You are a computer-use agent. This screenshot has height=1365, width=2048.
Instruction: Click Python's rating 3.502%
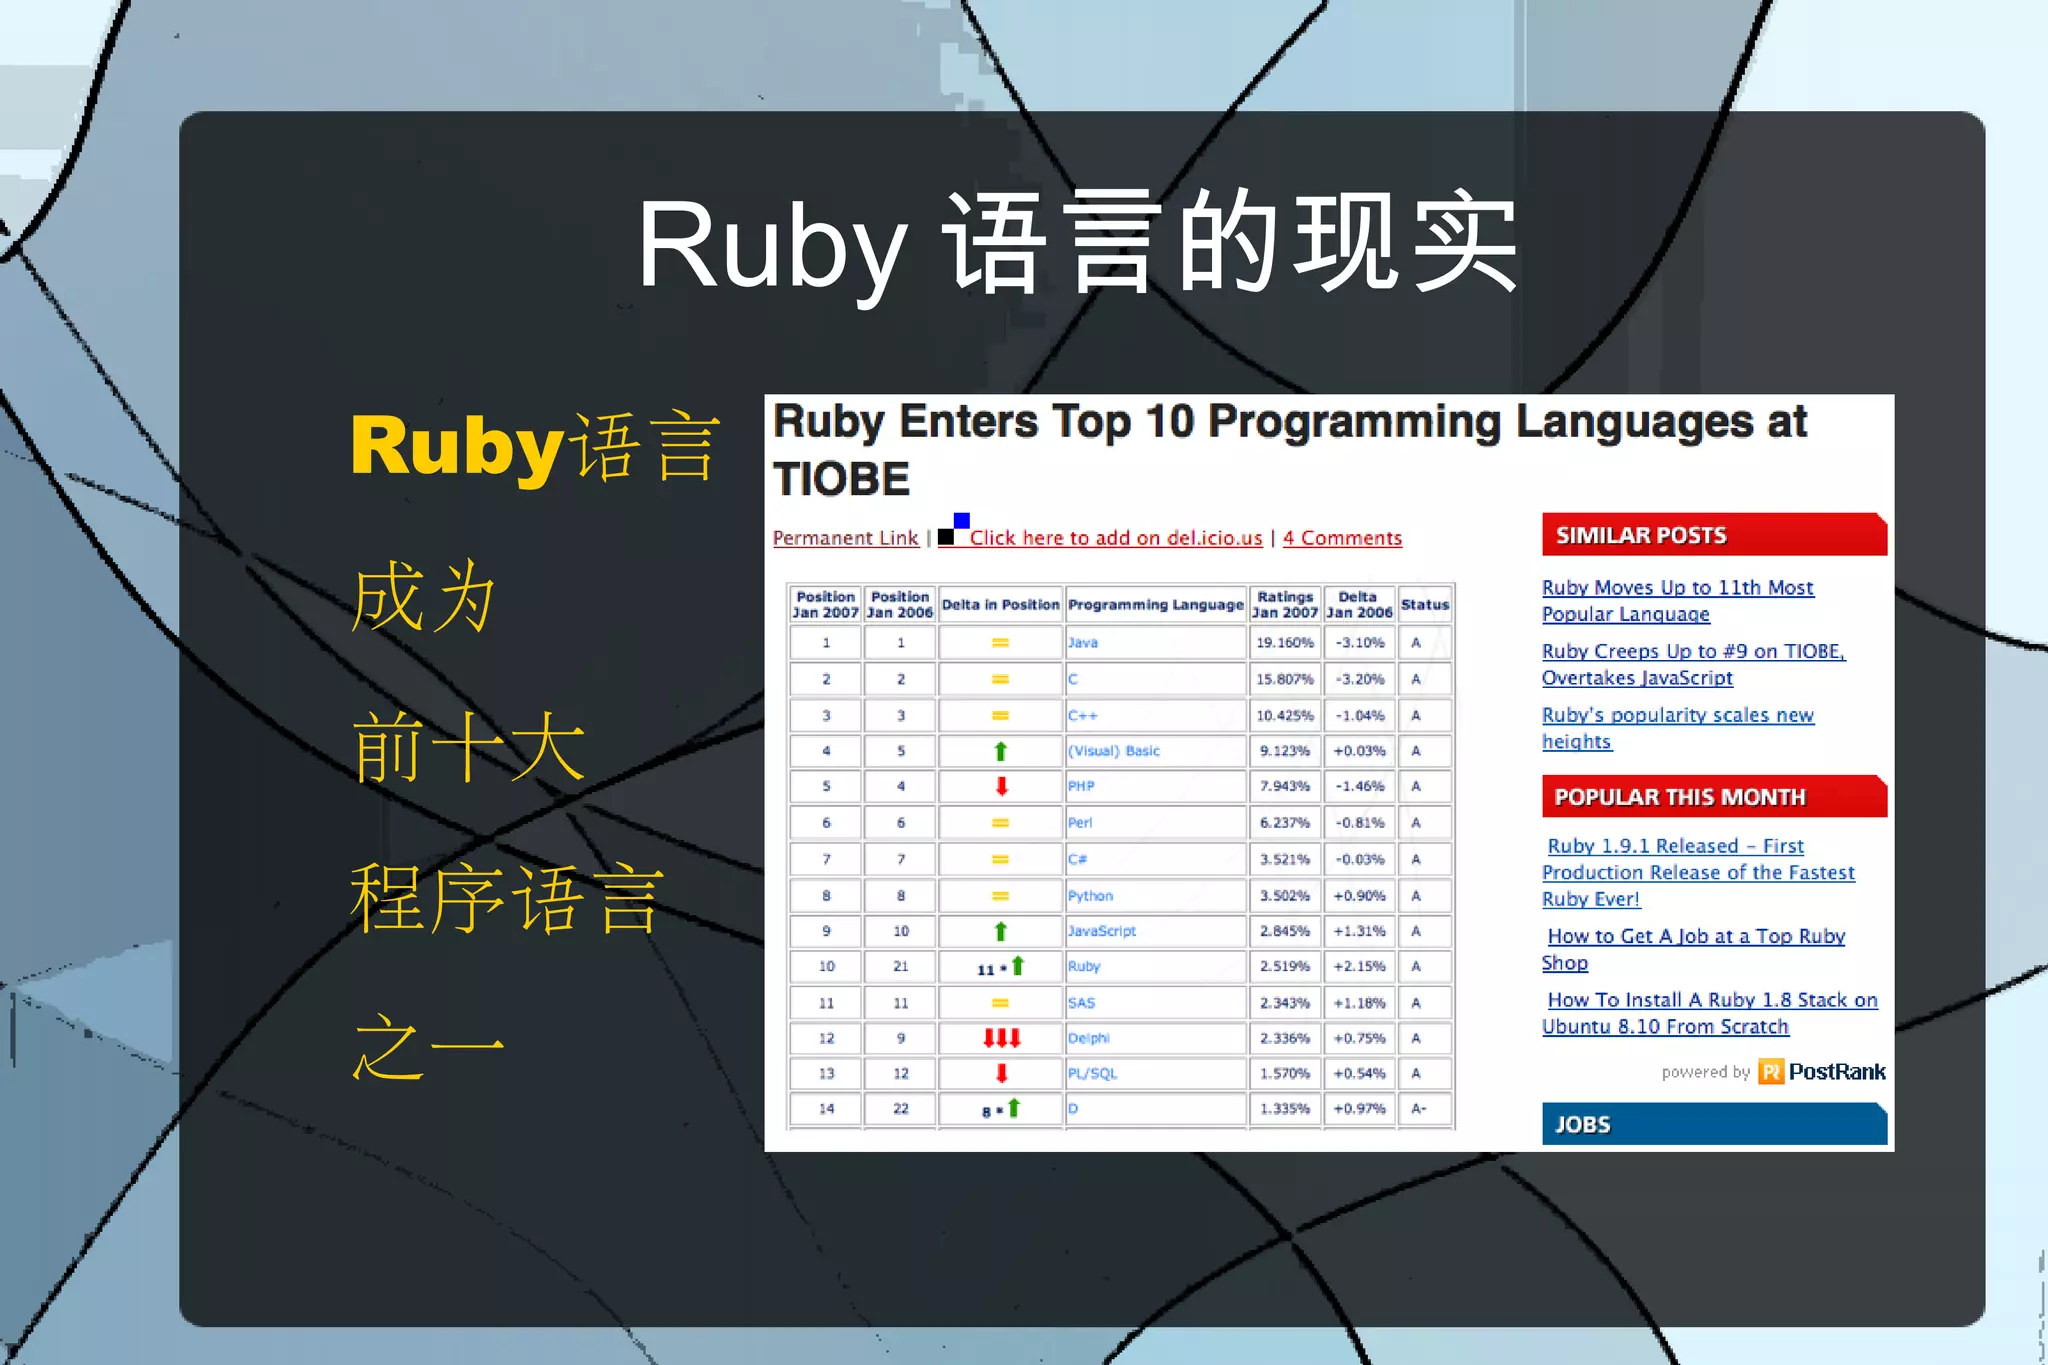coord(1285,896)
